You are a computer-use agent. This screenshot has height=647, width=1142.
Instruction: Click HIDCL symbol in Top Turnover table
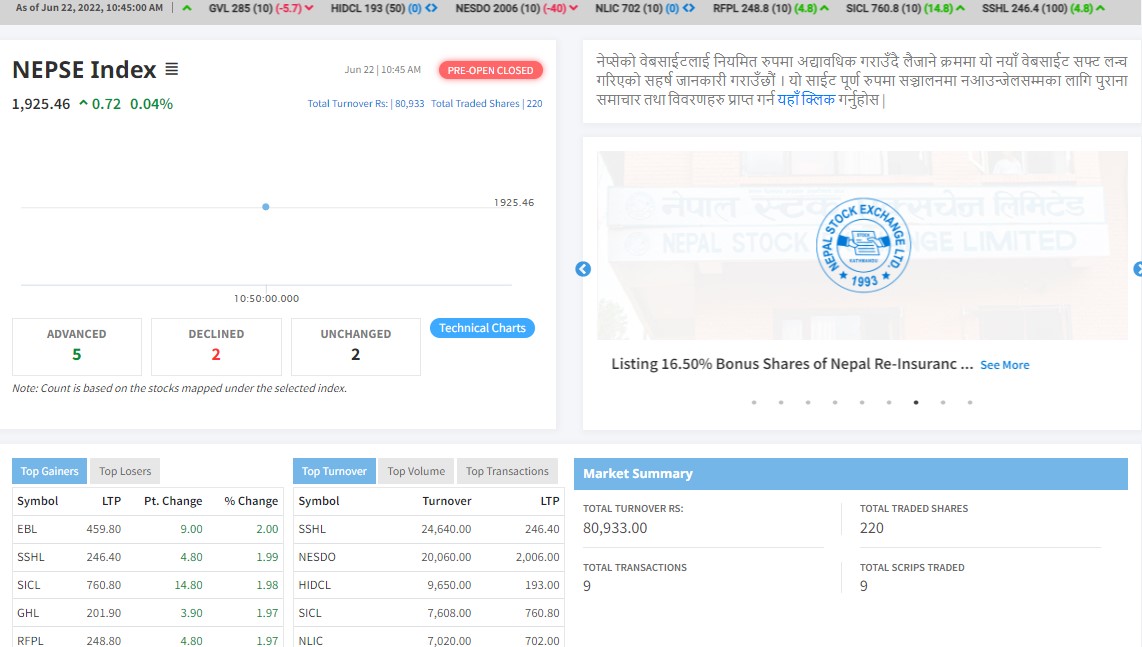(315, 585)
